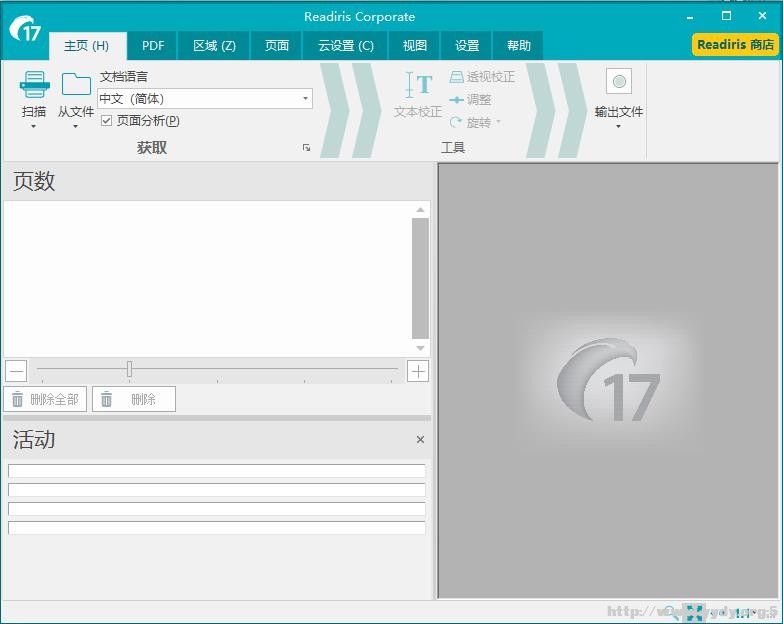The width and height of the screenshot is (783, 624).
Task: Click the fit-to-window icon in status bar
Action: click(x=694, y=613)
